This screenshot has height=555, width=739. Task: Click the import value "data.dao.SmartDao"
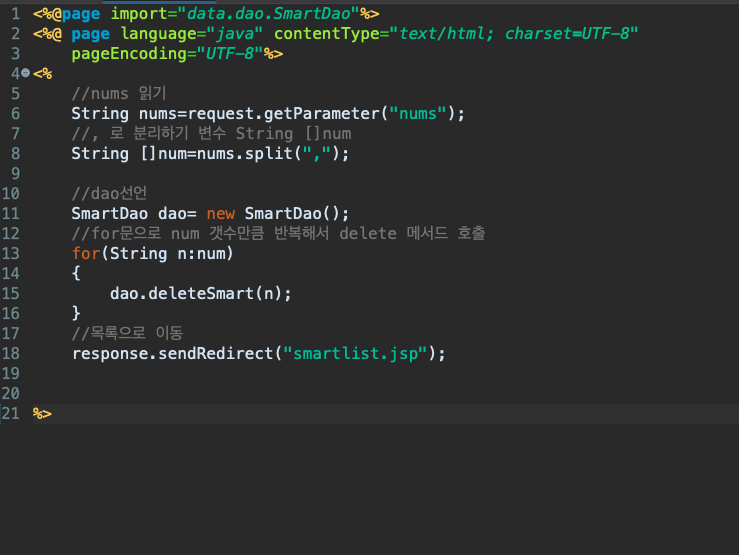click(269, 14)
